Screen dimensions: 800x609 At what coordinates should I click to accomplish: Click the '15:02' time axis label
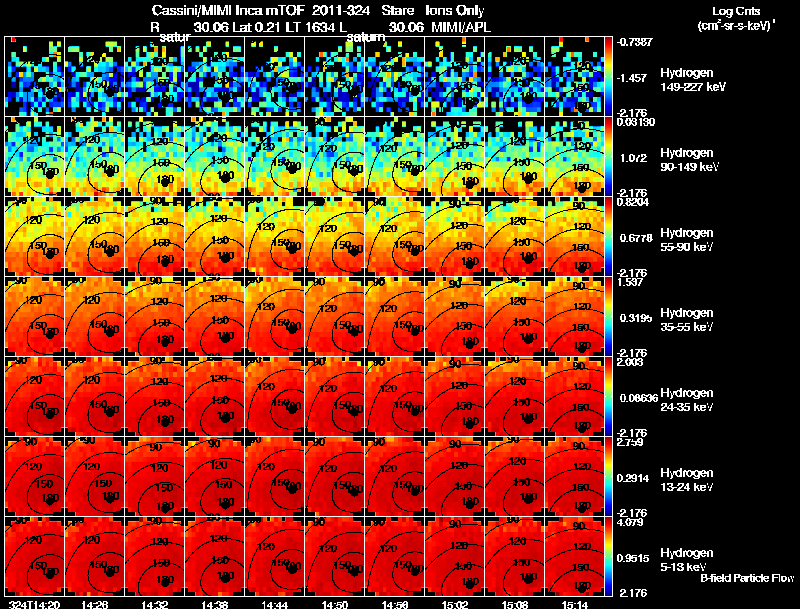pyautogui.click(x=455, y=604)
